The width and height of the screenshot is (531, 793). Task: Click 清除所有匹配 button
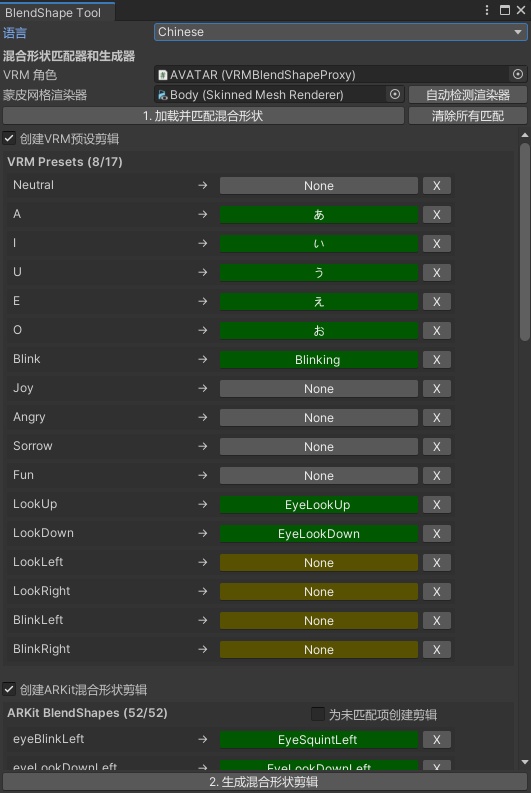468,116
